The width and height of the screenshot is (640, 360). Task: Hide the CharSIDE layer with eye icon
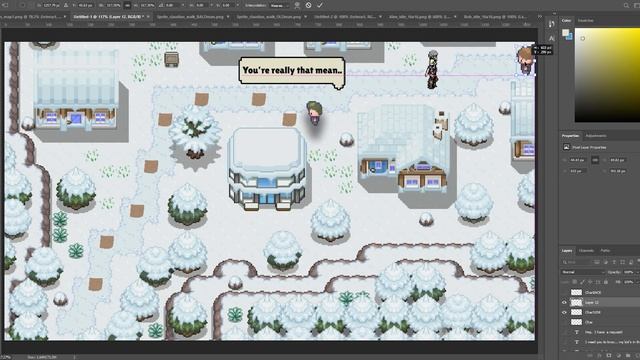coord(564,312)
